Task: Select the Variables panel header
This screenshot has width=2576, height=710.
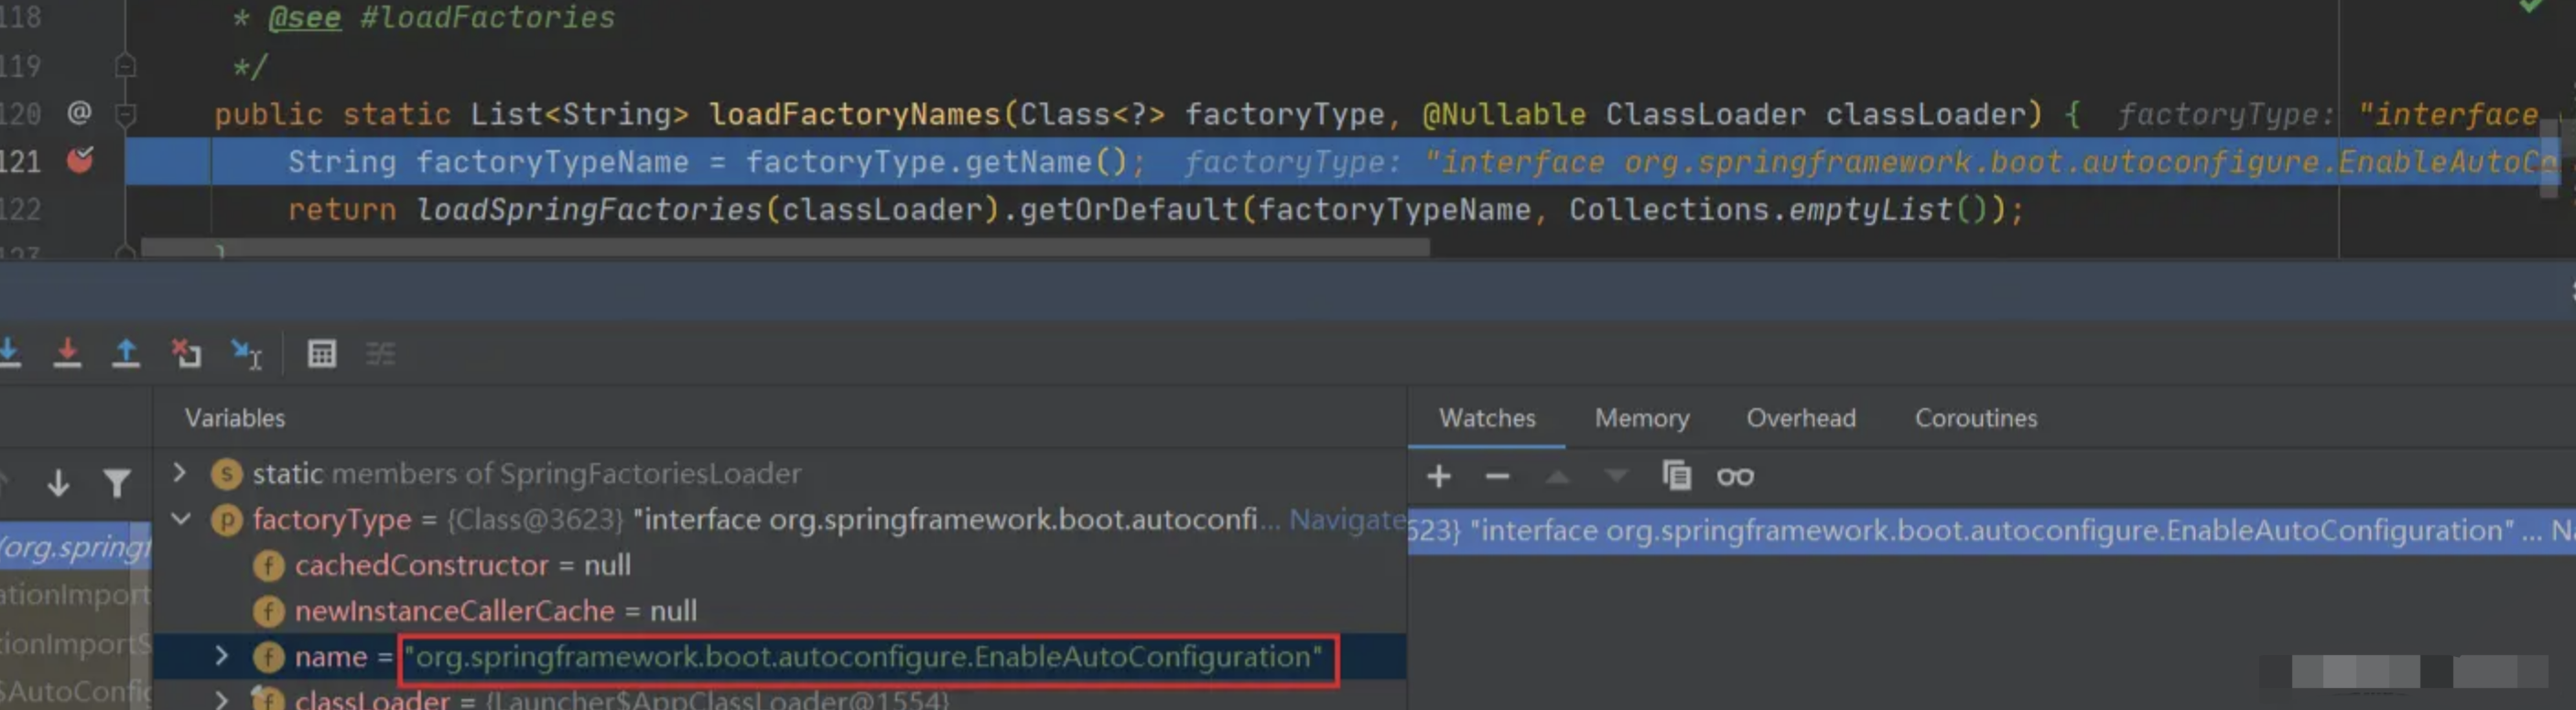Action: pyautogui.click(x=235, y=418)
